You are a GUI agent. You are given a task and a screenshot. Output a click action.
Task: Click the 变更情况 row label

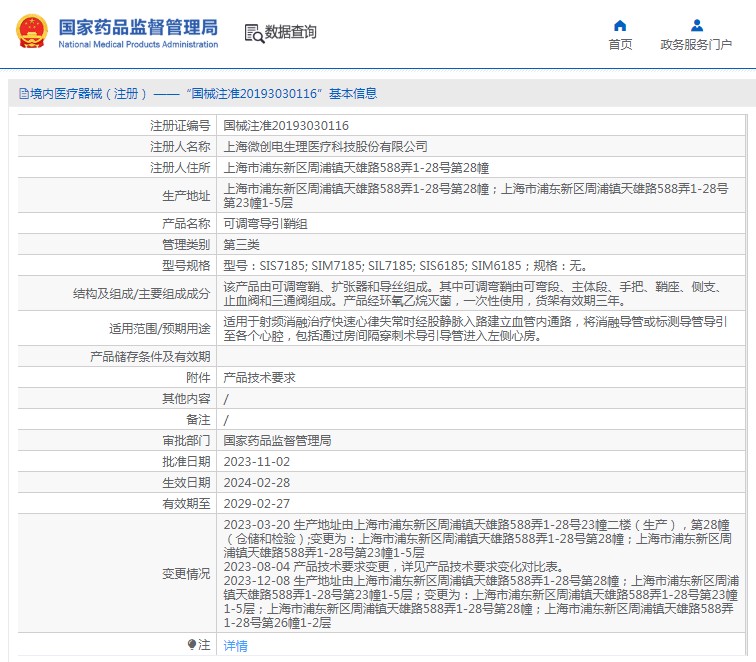pos(186,574)
